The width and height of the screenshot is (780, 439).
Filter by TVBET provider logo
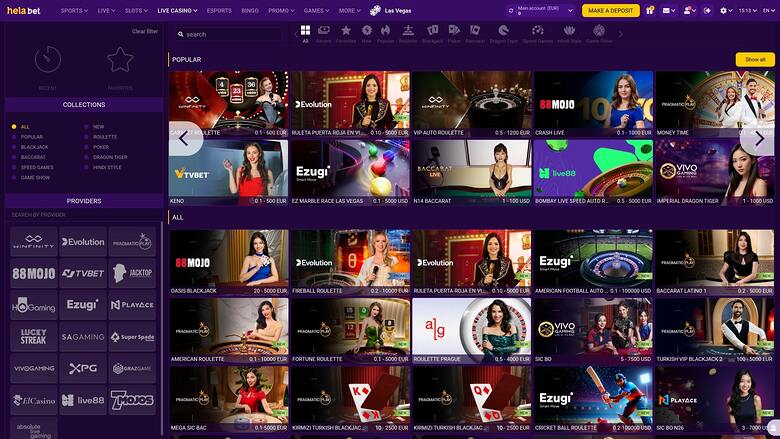pyautogui.click(x=83, y=273)
